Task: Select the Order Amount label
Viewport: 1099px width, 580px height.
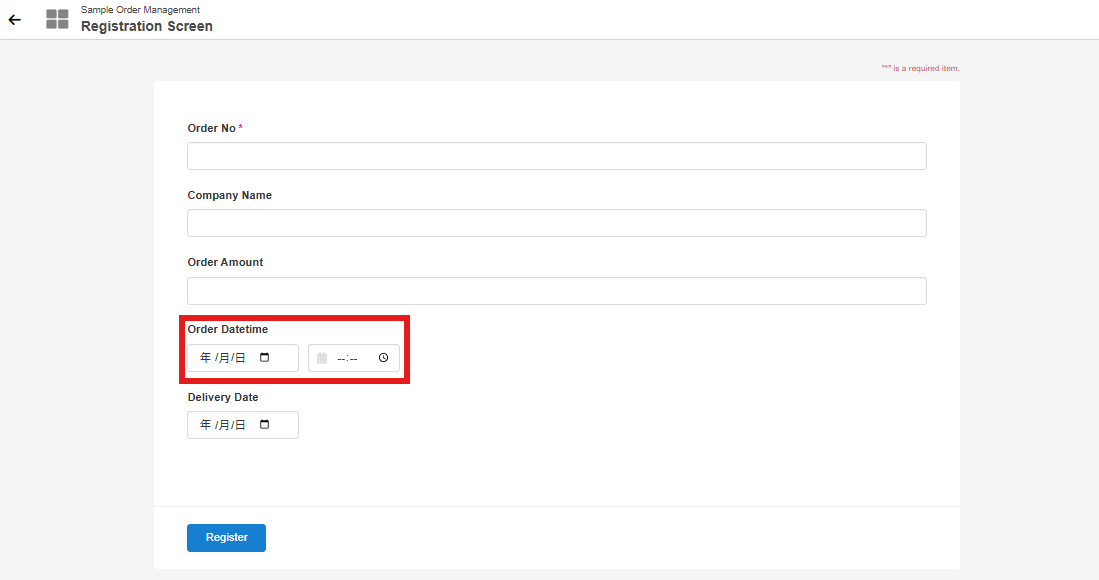Action: pos(225,262)
